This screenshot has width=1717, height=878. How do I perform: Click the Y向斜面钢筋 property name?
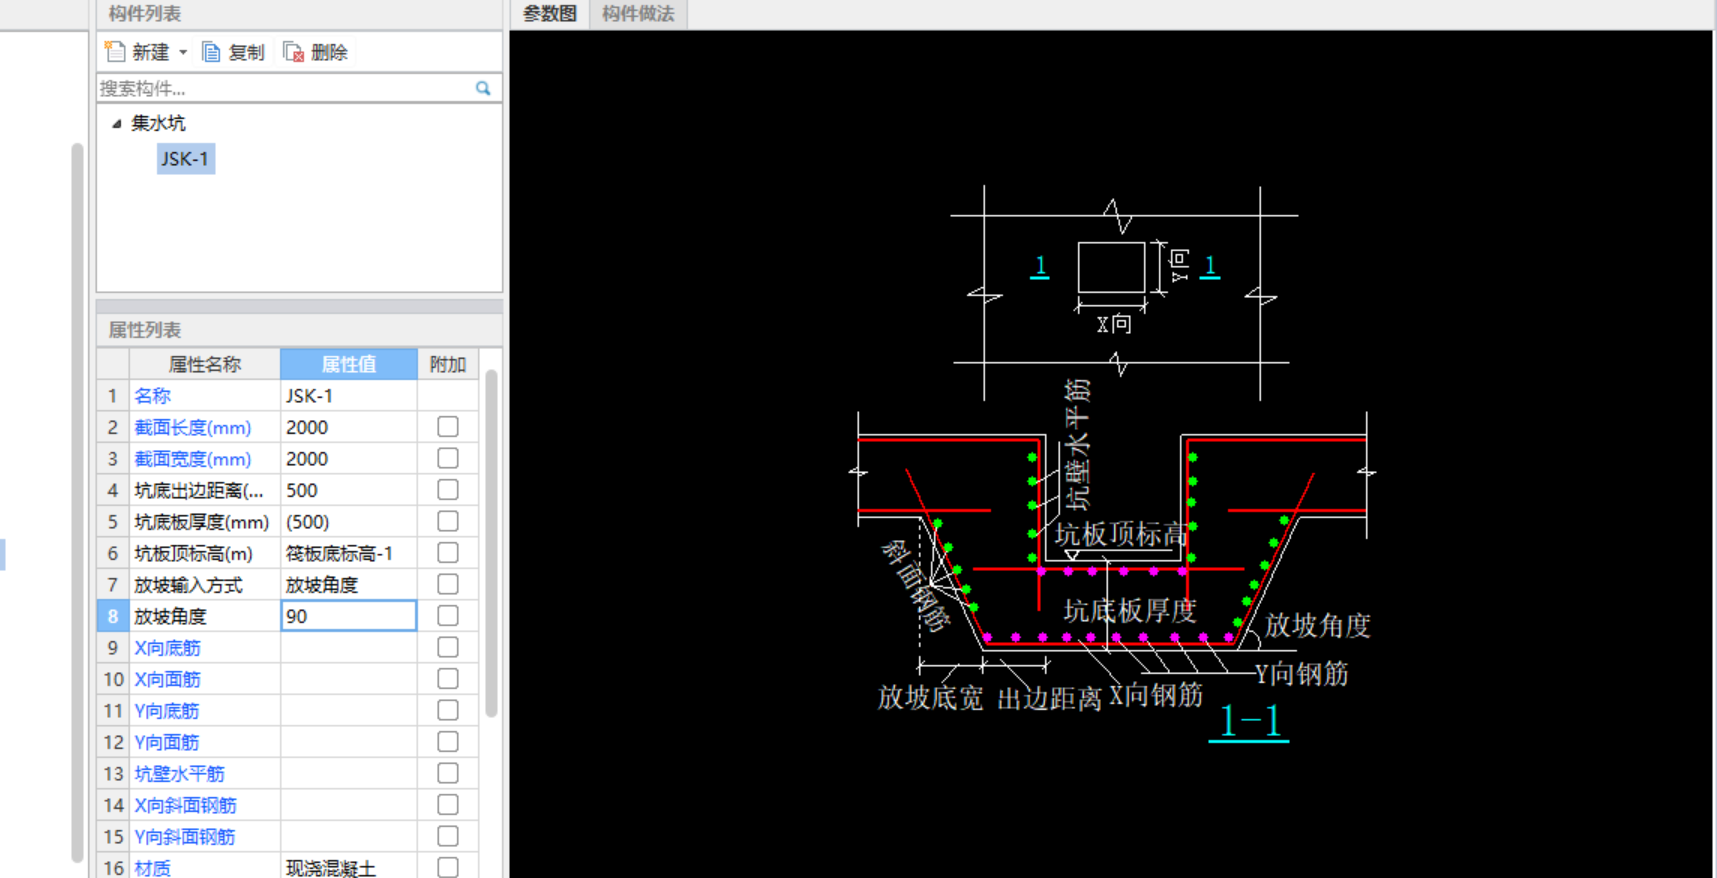[185, 837]
